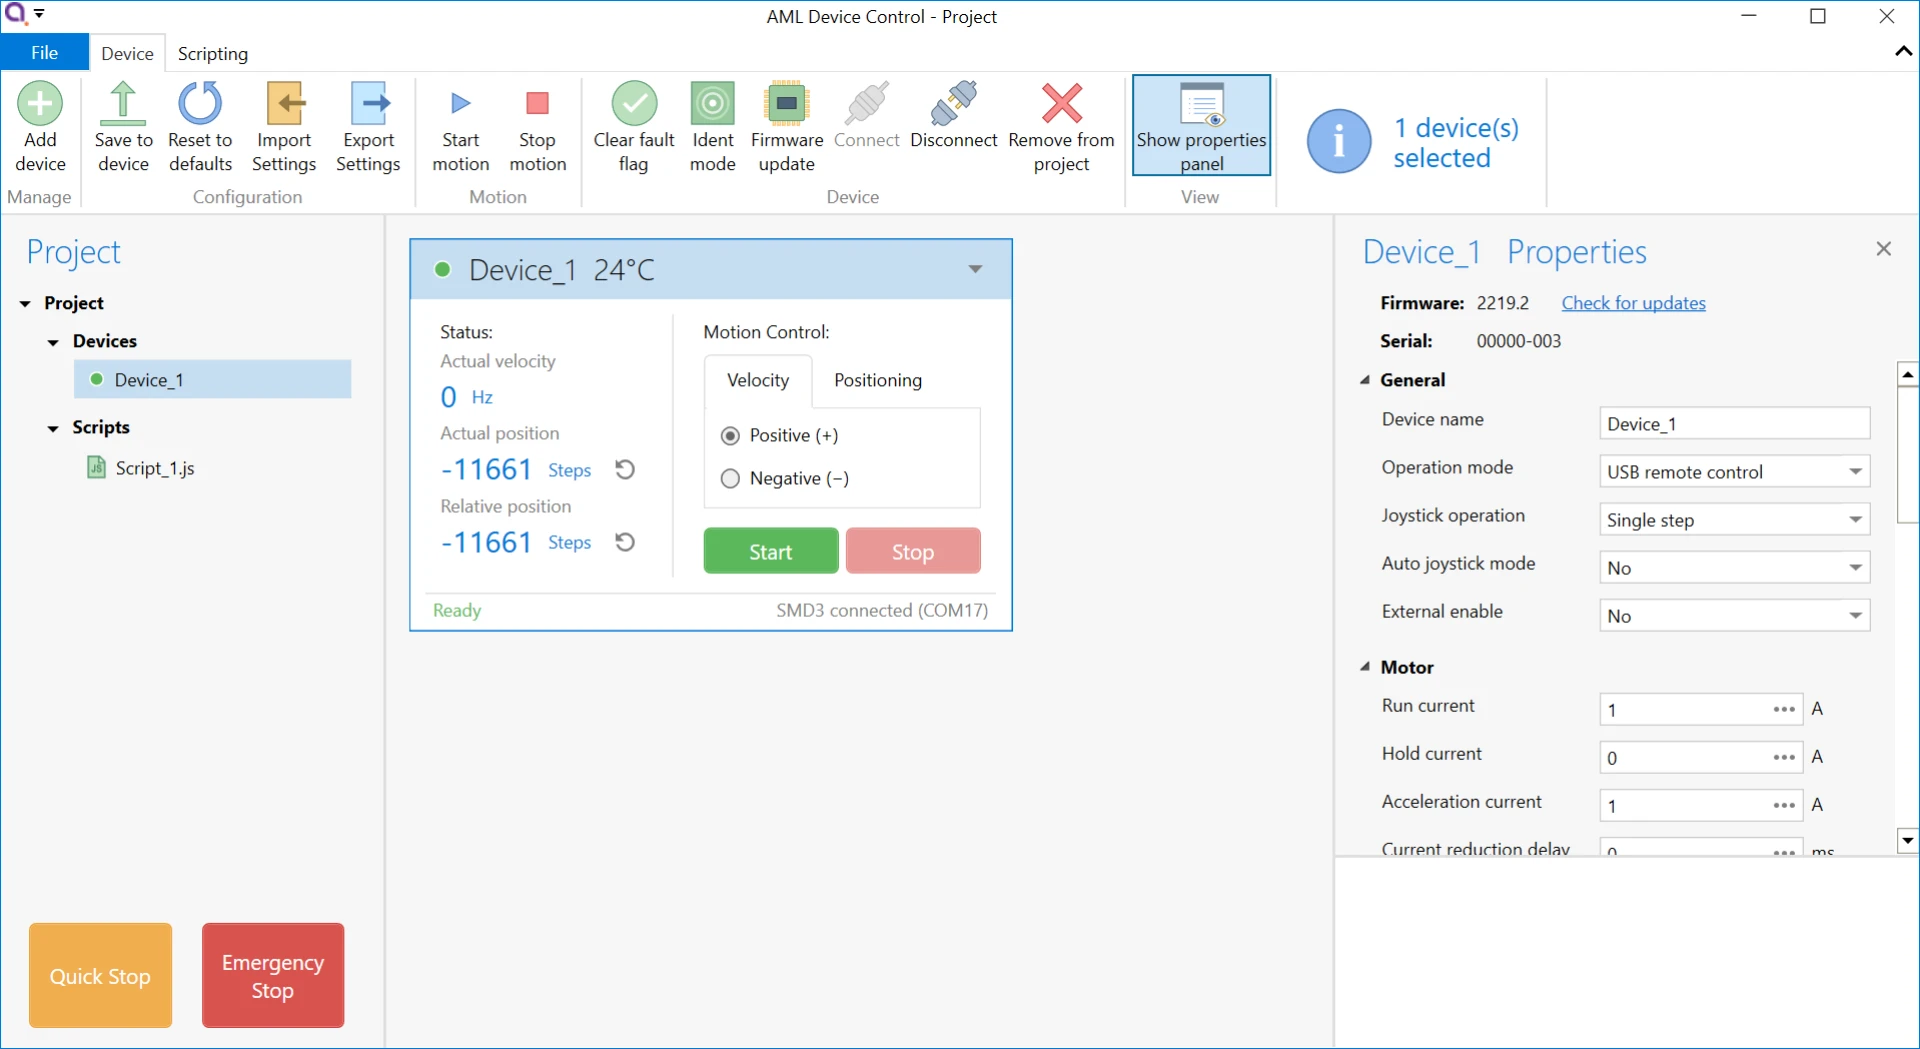Click Save to device icon
Screen dimensions: 1920x1049
point(123,105)
